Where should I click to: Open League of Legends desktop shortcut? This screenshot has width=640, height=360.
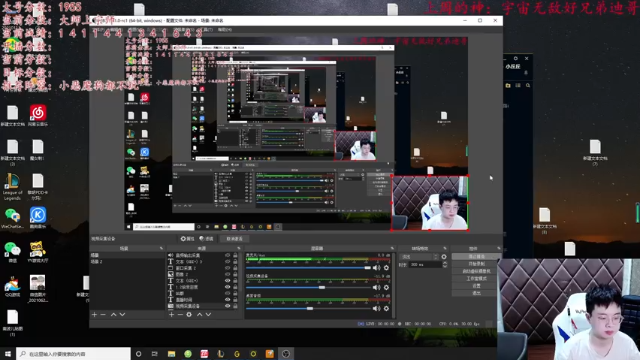click(x=12, y=187)
